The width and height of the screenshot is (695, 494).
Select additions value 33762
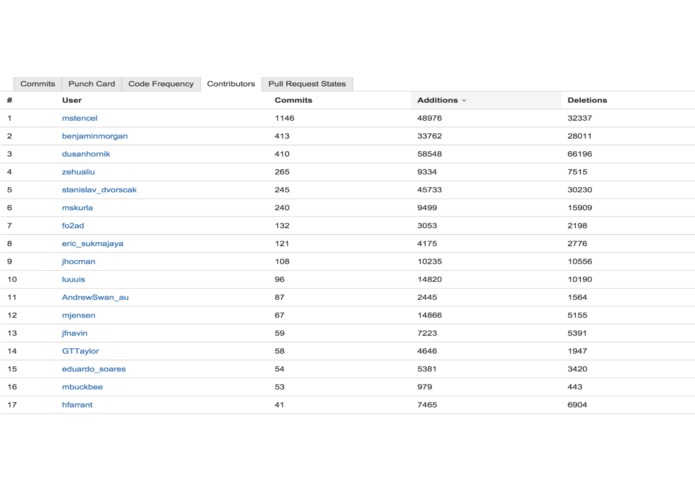429,136
